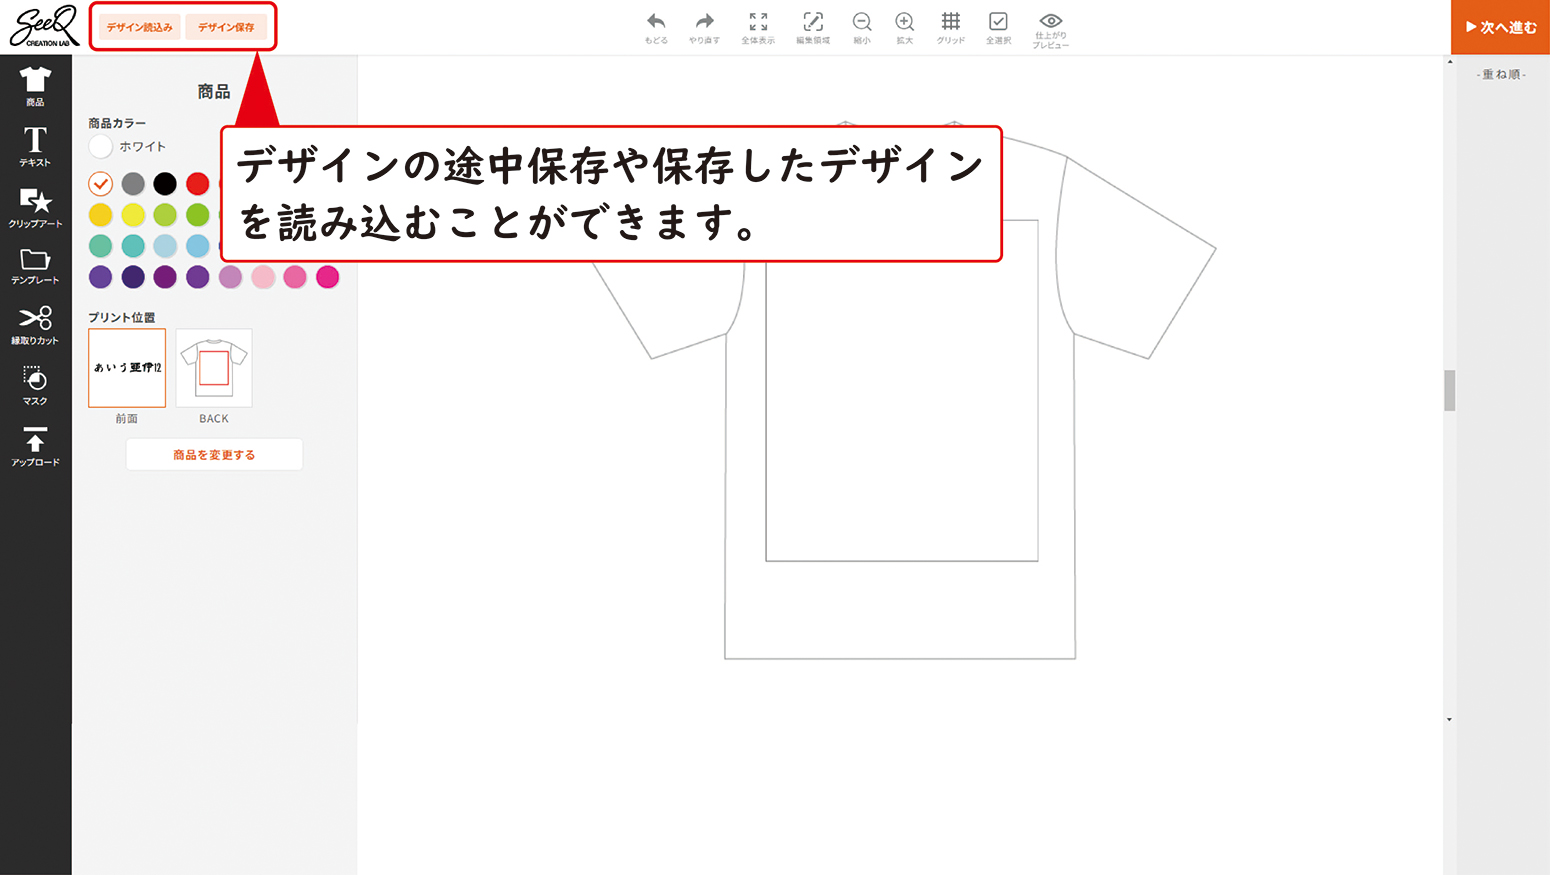Zoom out with the 縮小 magnifier
Screen dimensions: 1550x875
[861, 27]
